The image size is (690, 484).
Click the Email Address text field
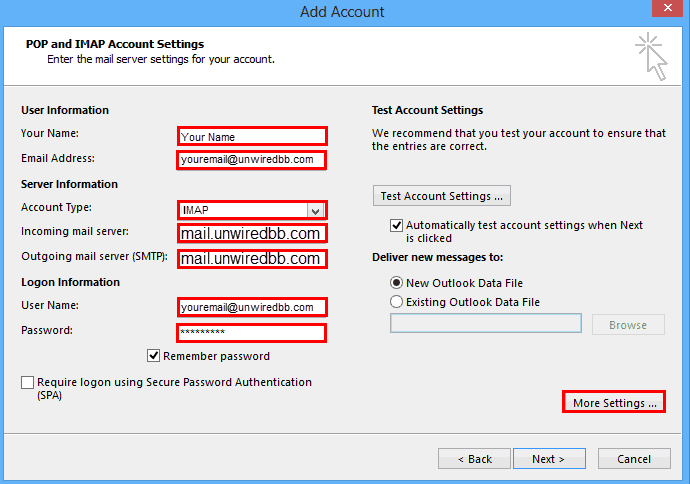(x=252, y=160)
